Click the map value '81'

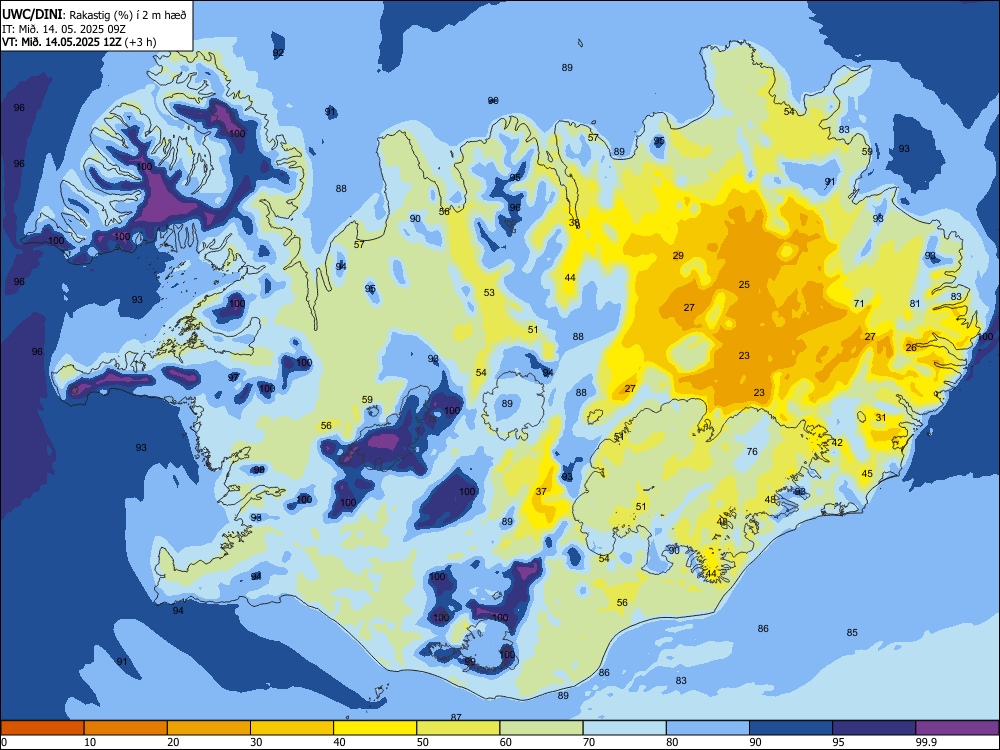(x=915, y=303)
